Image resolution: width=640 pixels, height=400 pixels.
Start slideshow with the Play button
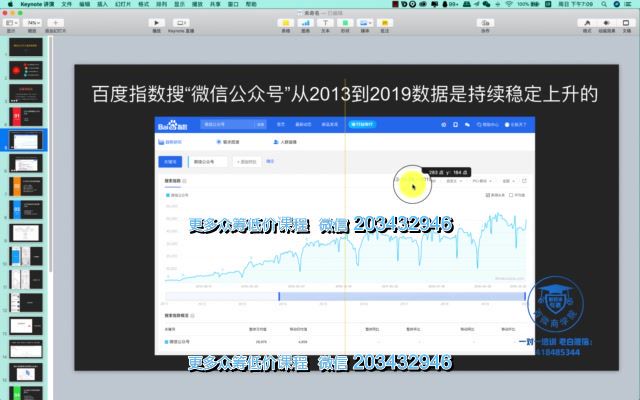click(x=156, y=23)
